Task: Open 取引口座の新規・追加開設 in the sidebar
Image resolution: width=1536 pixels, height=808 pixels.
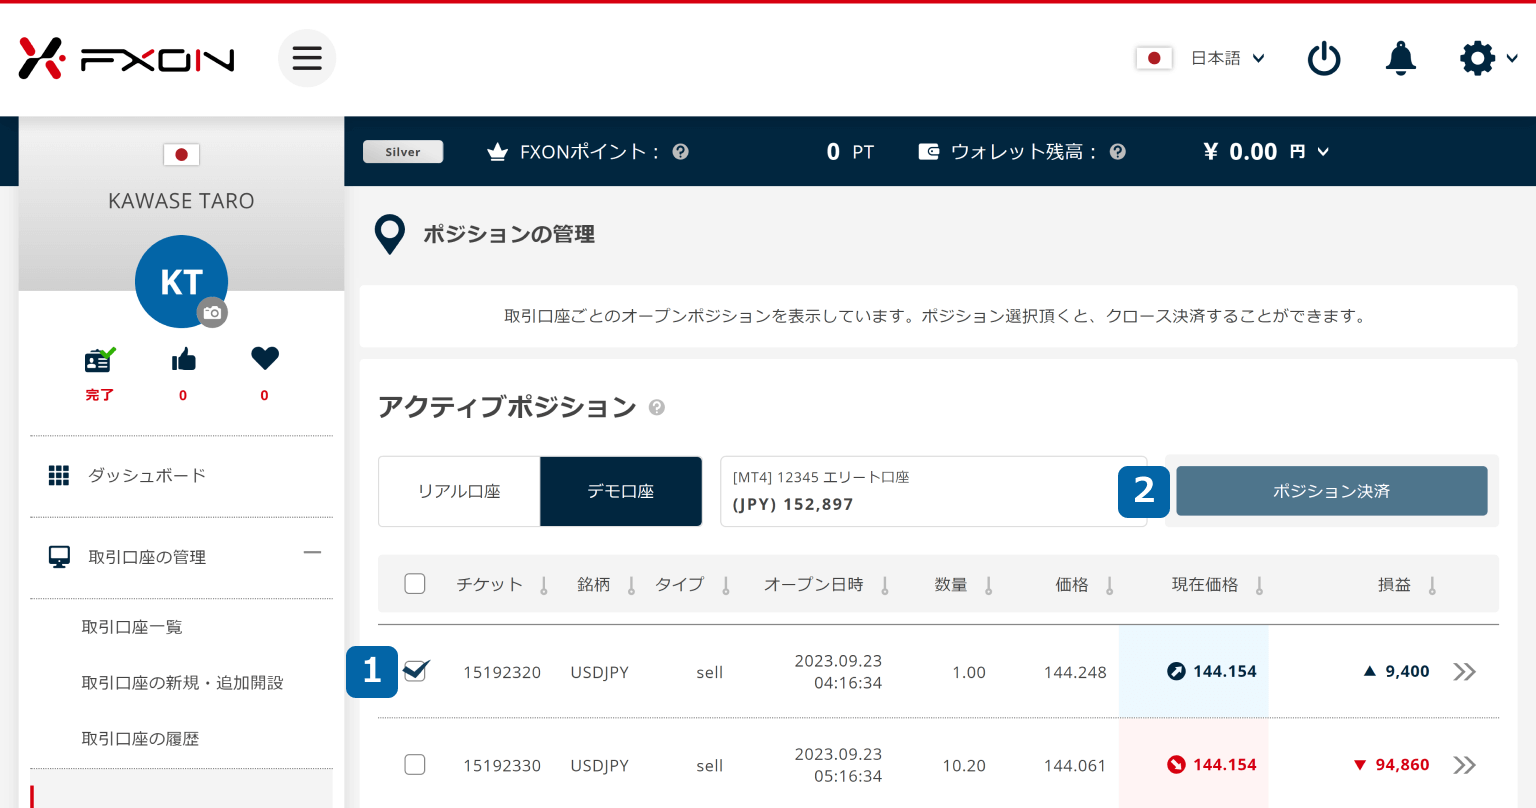Action: (x=182, y=683)
